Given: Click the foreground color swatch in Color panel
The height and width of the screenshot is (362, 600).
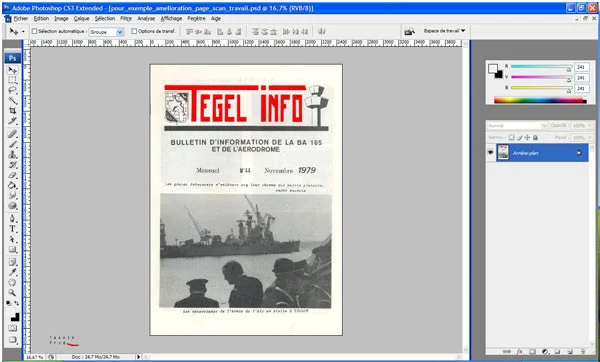Looking at the screenshot, I should coord(493,68).
